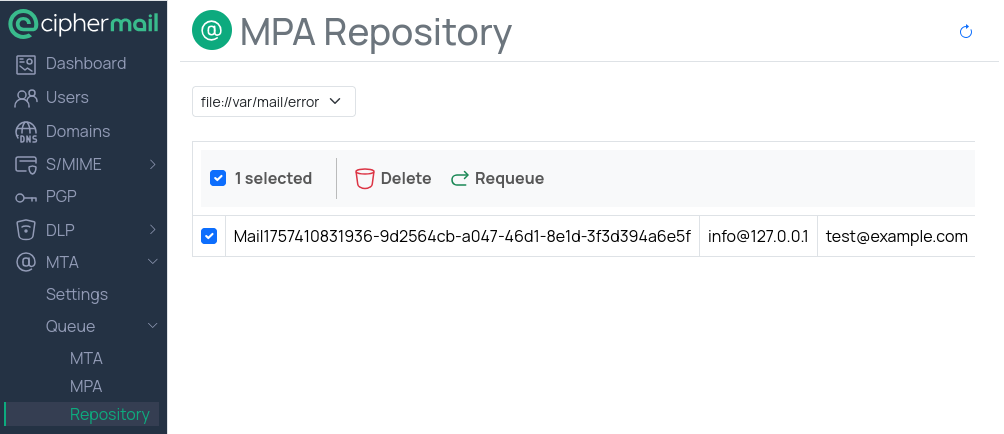Deselect the Mail1757410831936 row checkbox
Screen dimensions: 1004x434
209,236
